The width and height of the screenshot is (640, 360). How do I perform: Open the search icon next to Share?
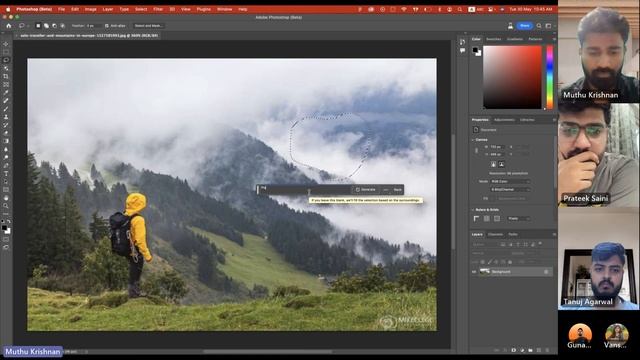click(539, 26)
